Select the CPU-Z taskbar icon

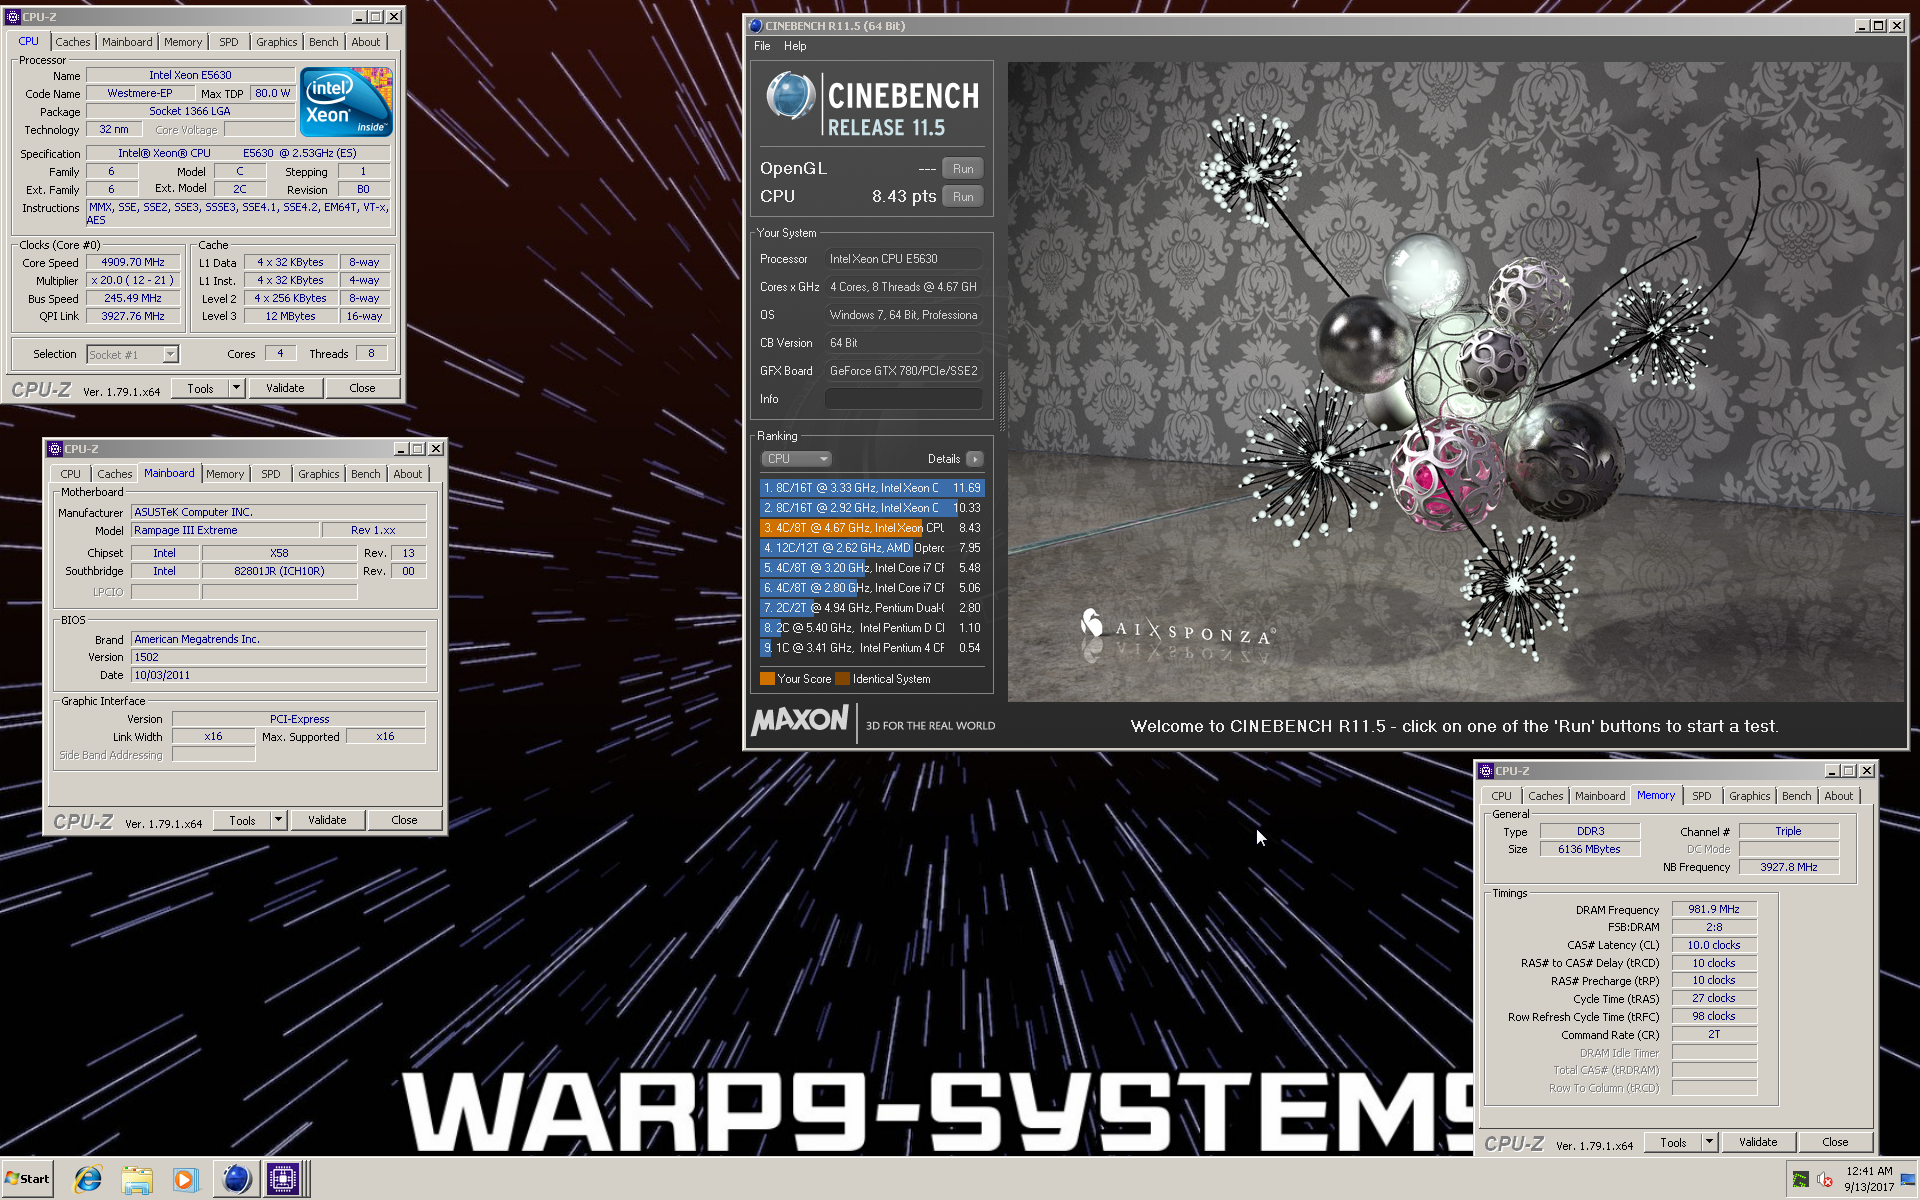coord(283,1180)
